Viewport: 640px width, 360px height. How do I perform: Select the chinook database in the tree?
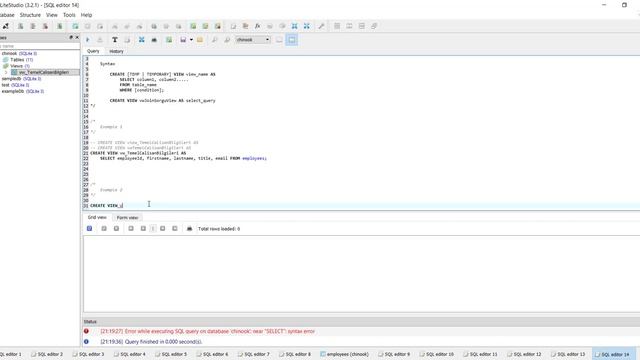pyautogui.click(x=19, y=53)
